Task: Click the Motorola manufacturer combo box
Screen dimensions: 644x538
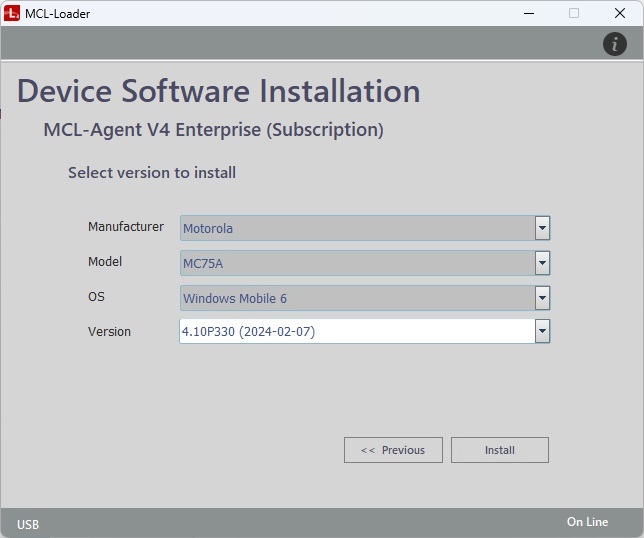Action: pyautogui.click(x=365, y=228)
